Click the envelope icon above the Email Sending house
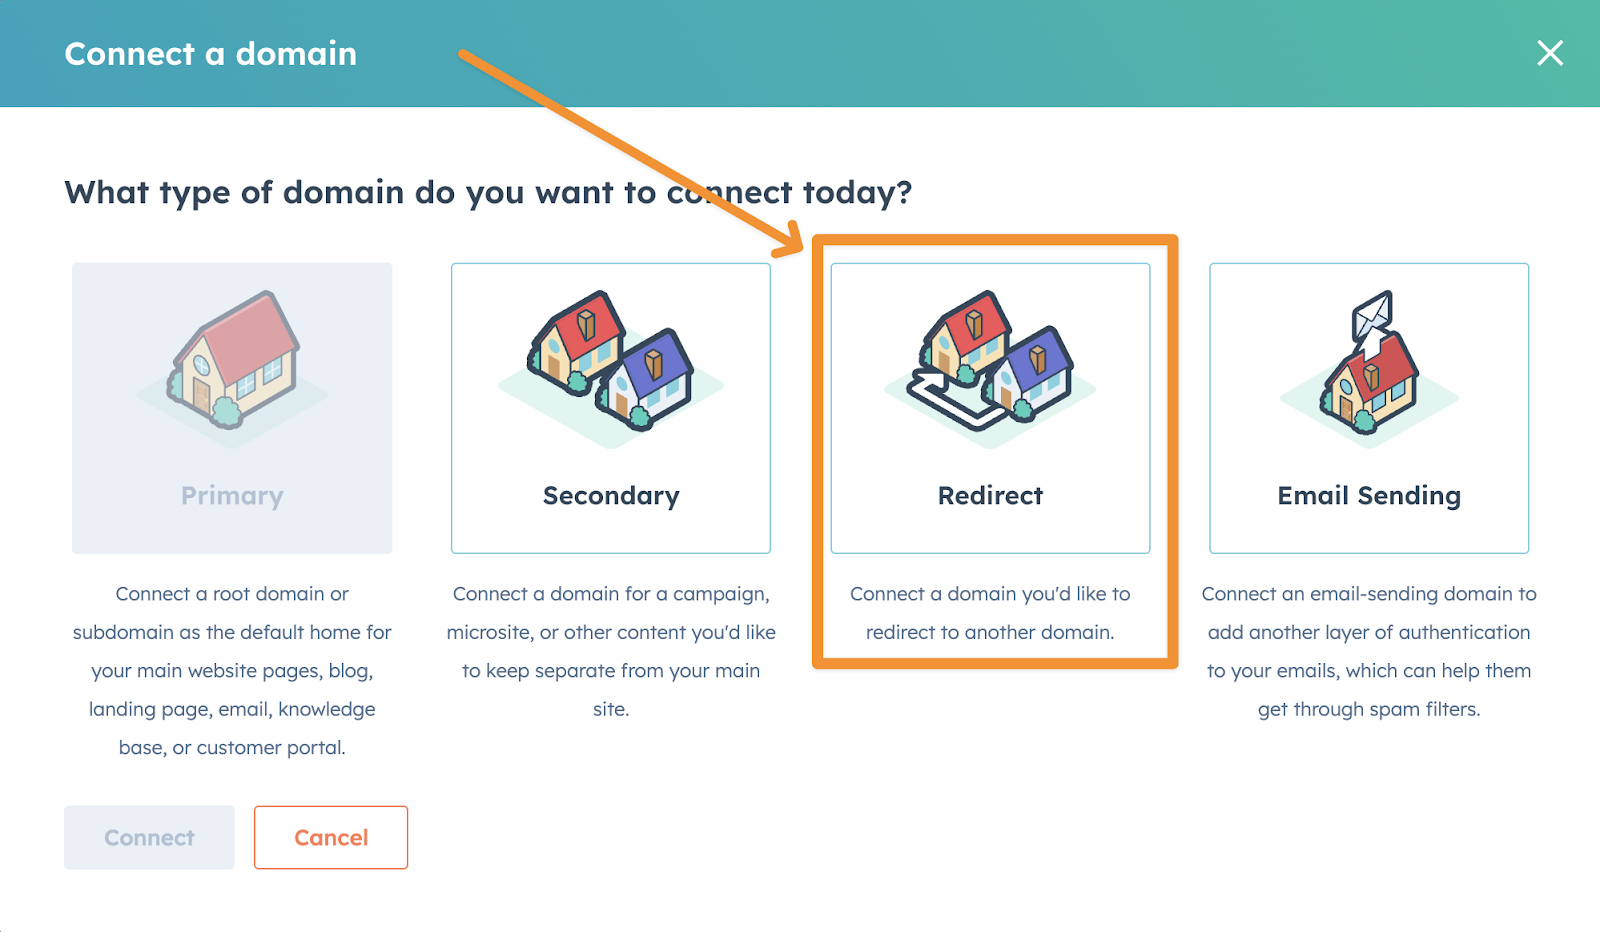1600x932 pixels. click(x=1372, y=315)
